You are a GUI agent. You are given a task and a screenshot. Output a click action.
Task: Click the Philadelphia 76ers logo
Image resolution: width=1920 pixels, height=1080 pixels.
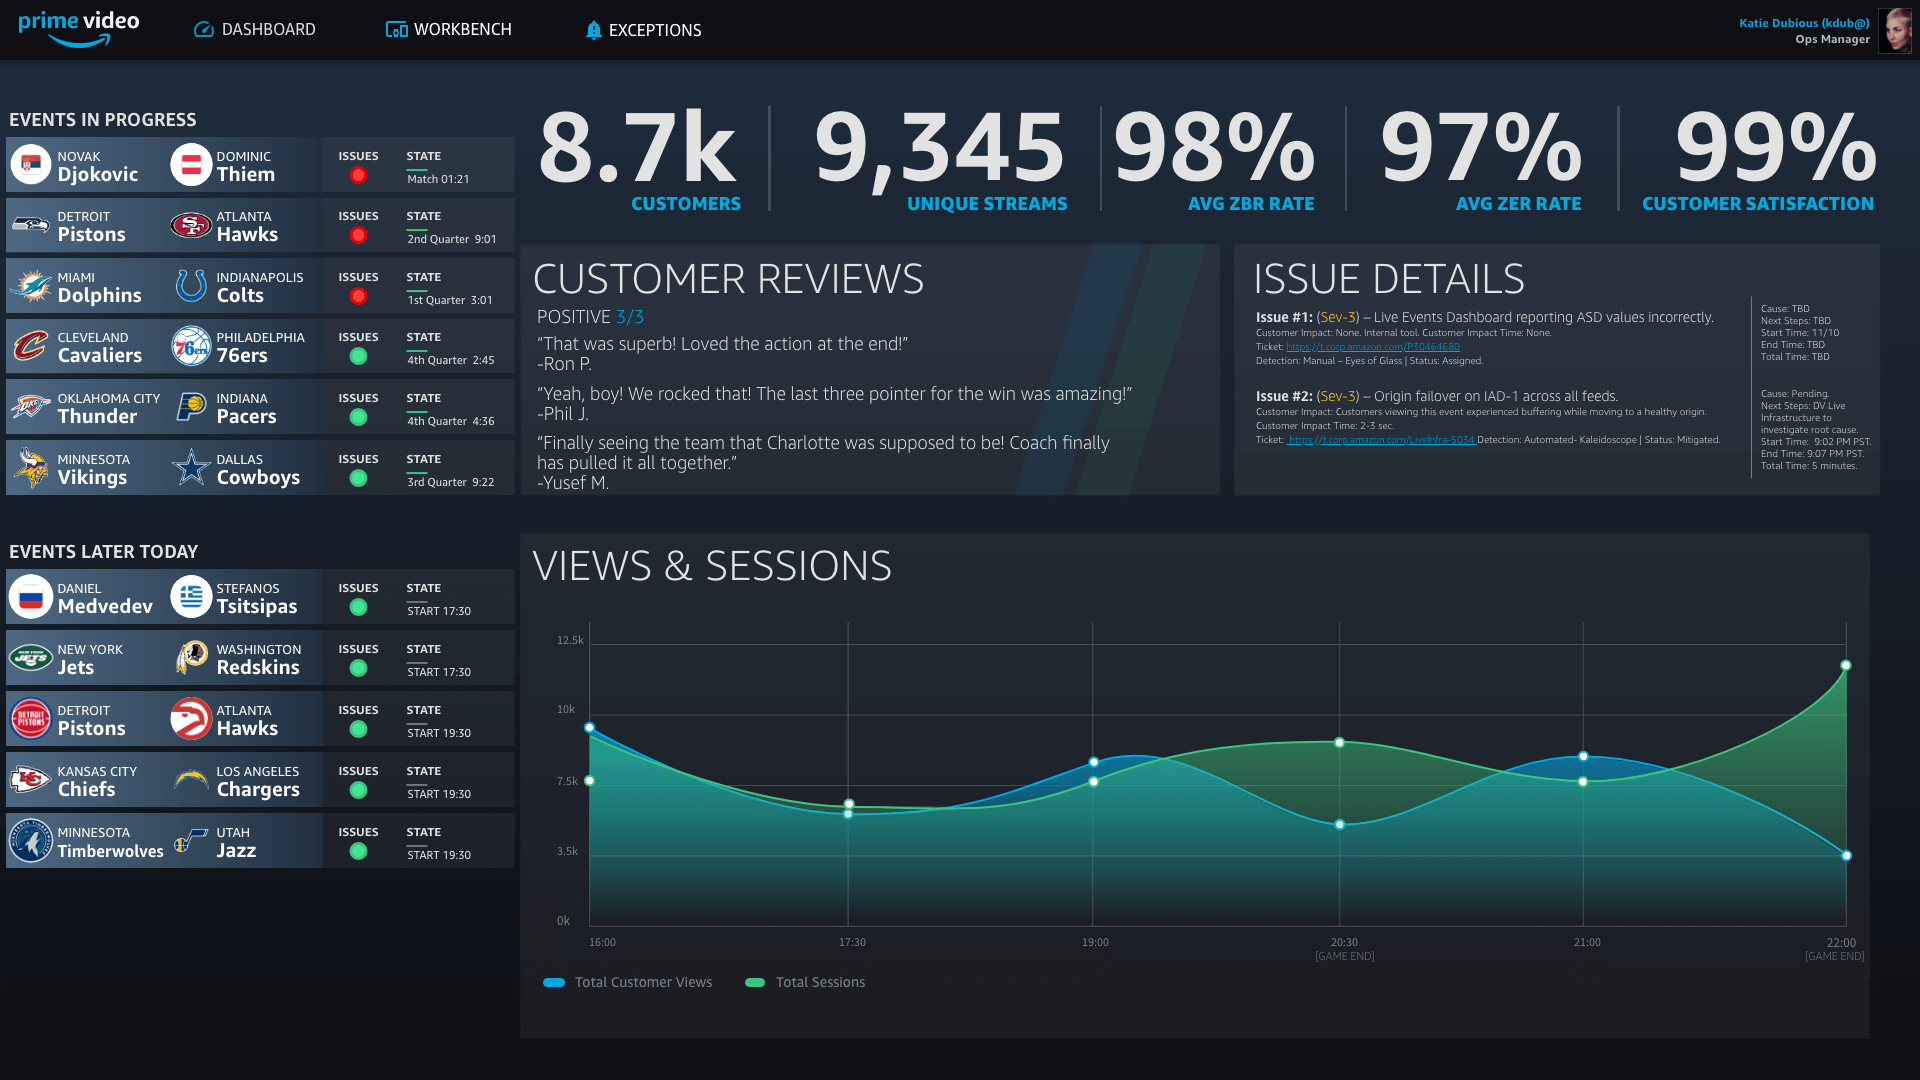[190, 346]
